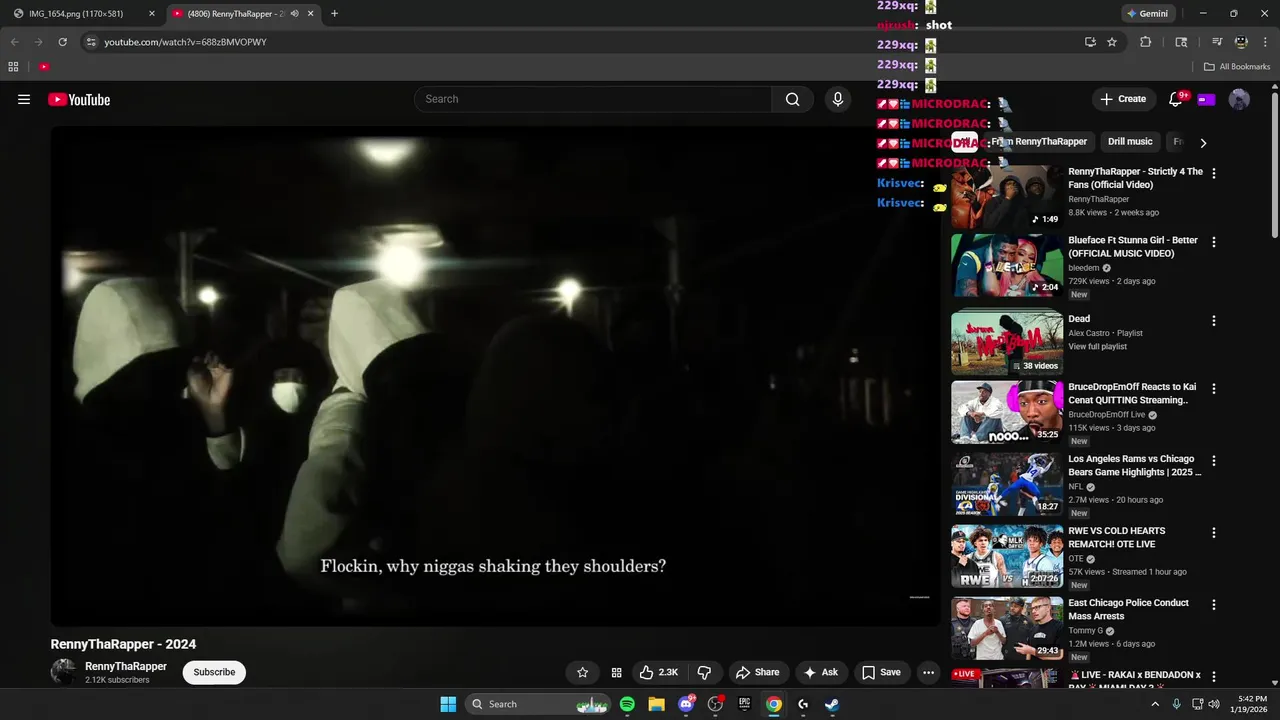Open the apps grid in bookmarks bar
1280x720 pixels.
13,67
